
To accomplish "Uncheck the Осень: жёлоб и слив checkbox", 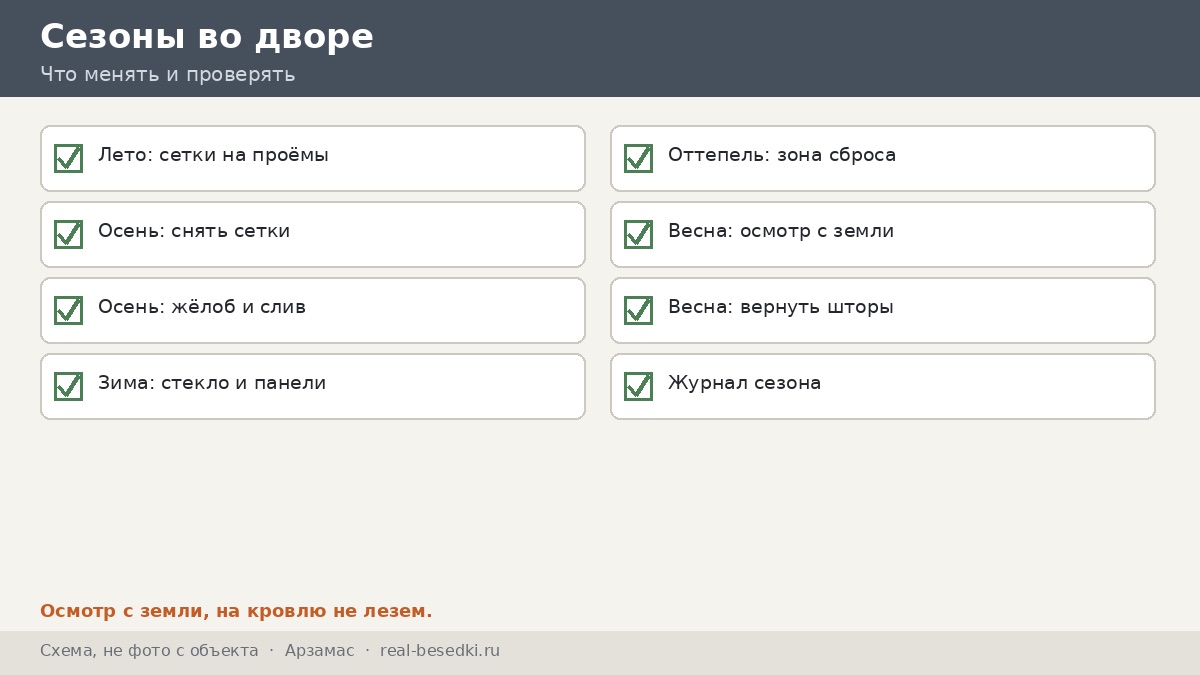I will [x=68, y=310].
